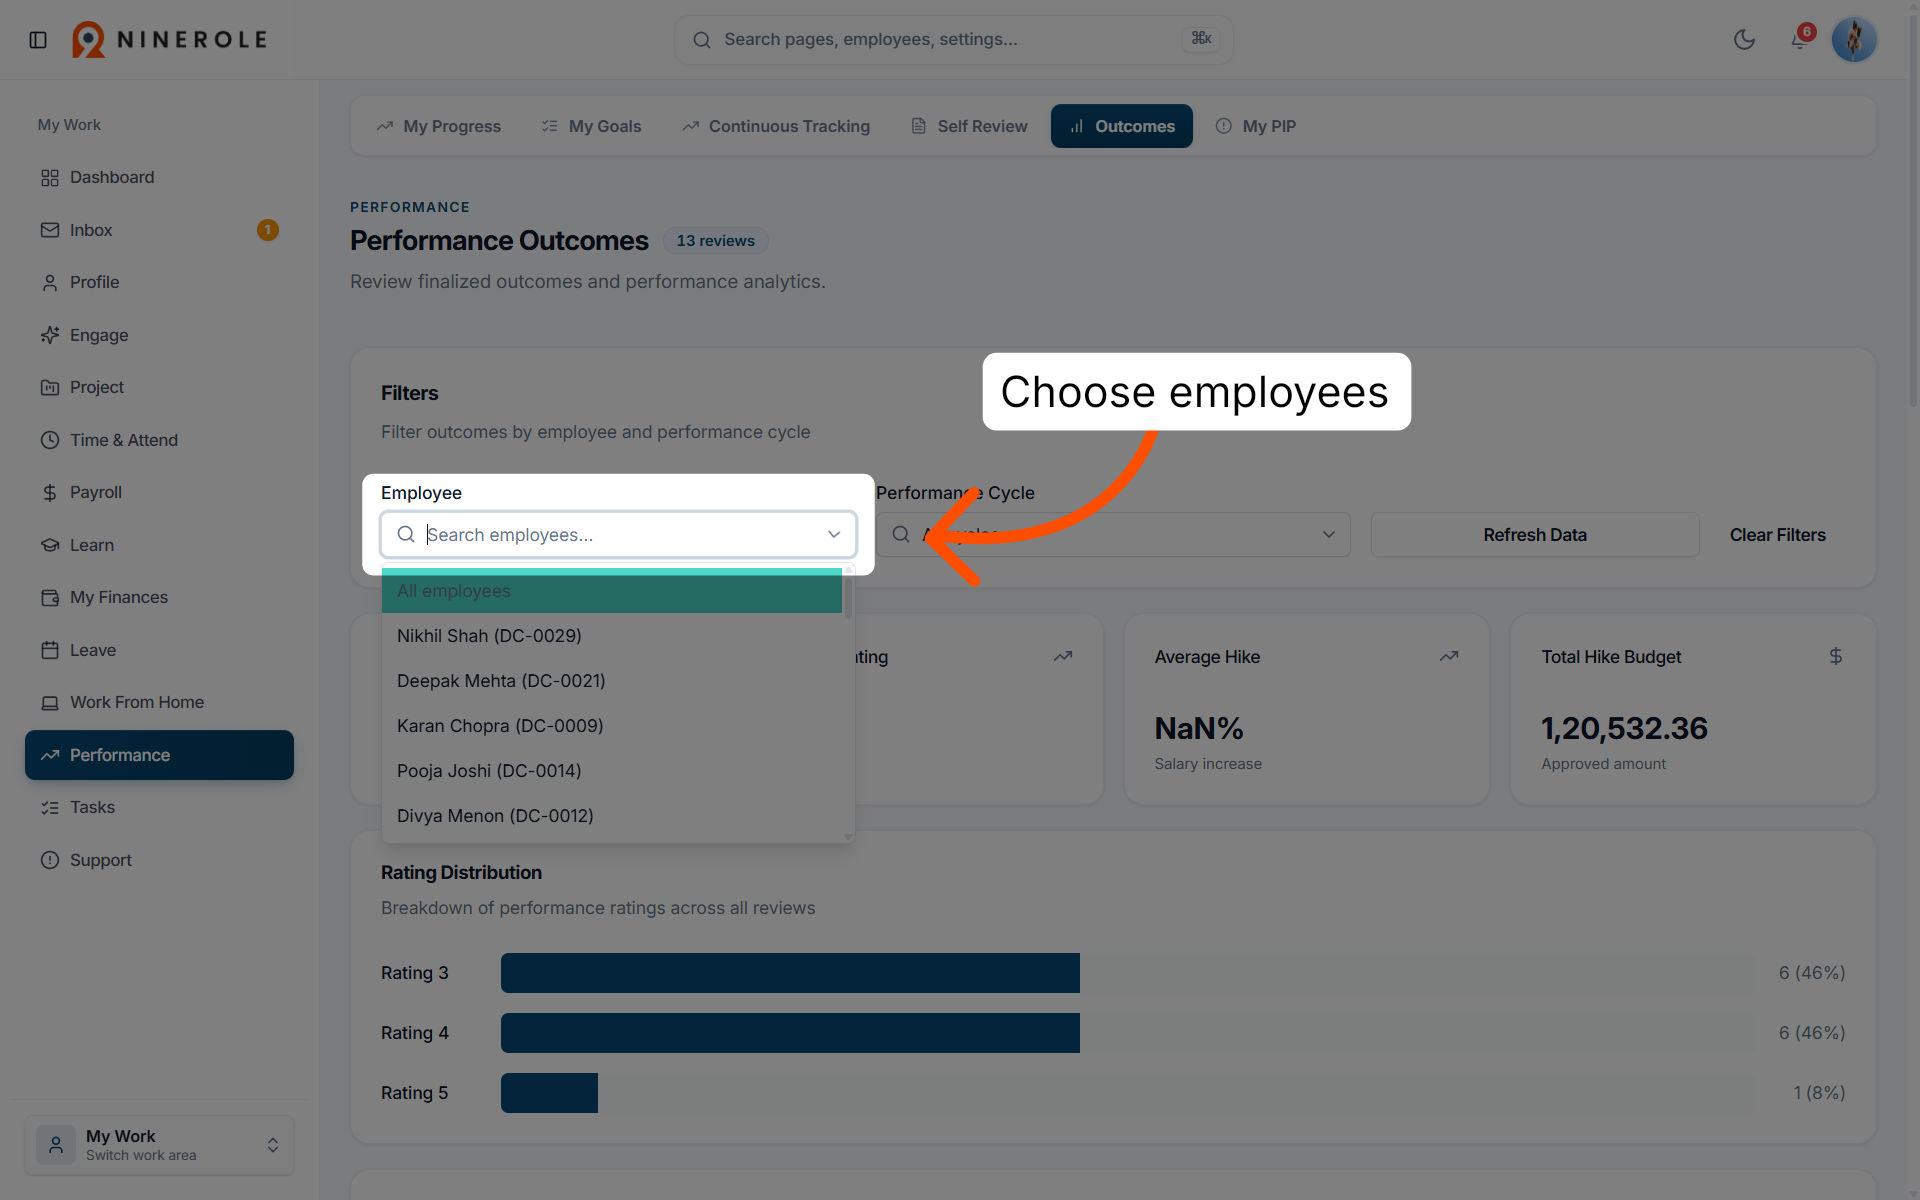Click the Payroll dollar icon
This screenshot has height=1200, width=1920.
click(50, 492)
